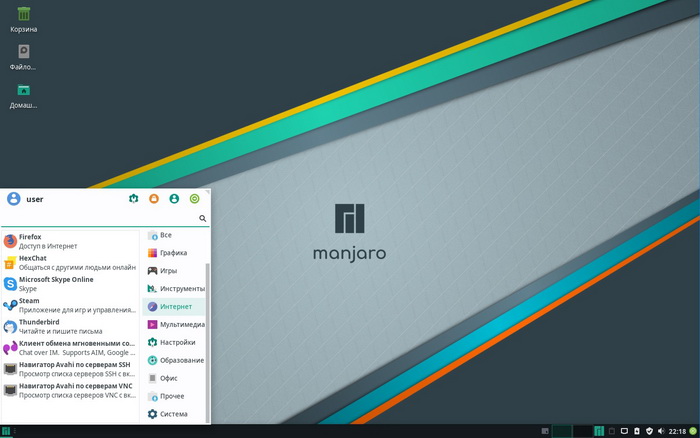700x438 pixels.
Task: Click the green log out icon in menu header
Action: 195,199
